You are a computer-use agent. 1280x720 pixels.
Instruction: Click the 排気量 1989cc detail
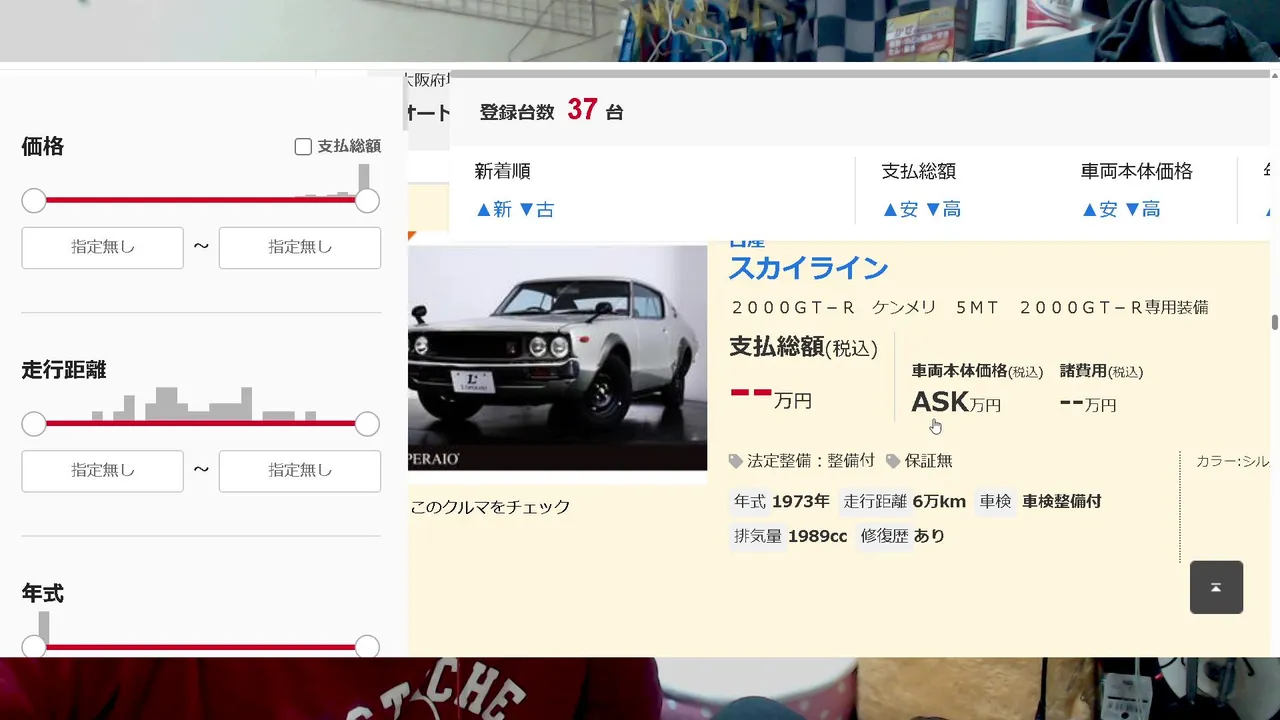pyautogui.click(x=789, y=536)
